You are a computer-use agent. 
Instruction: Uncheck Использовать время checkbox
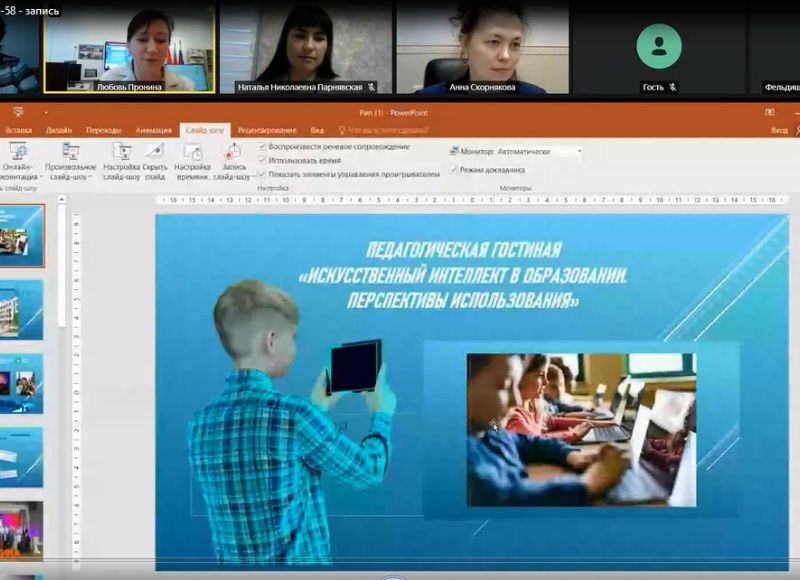click(x=262, y=160)
